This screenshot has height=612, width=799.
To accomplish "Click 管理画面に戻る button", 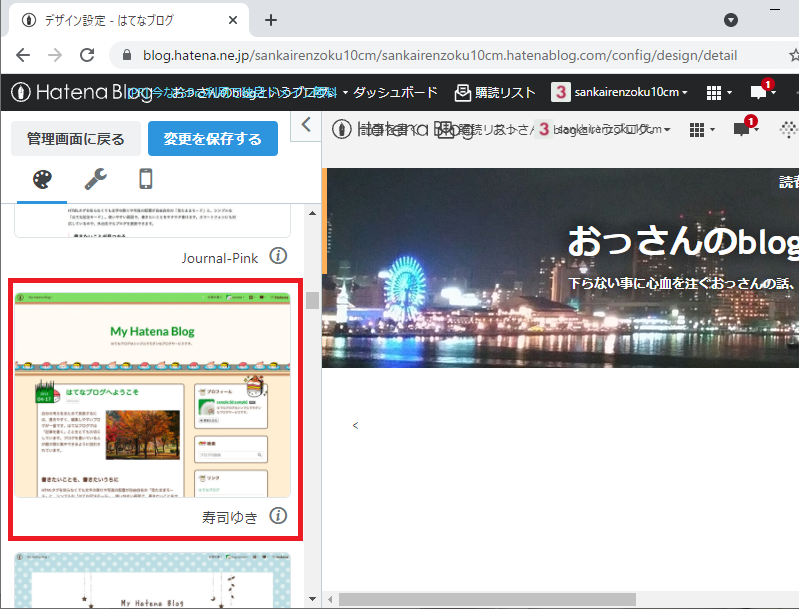I will pyautogui.click(x=76, y=139).
